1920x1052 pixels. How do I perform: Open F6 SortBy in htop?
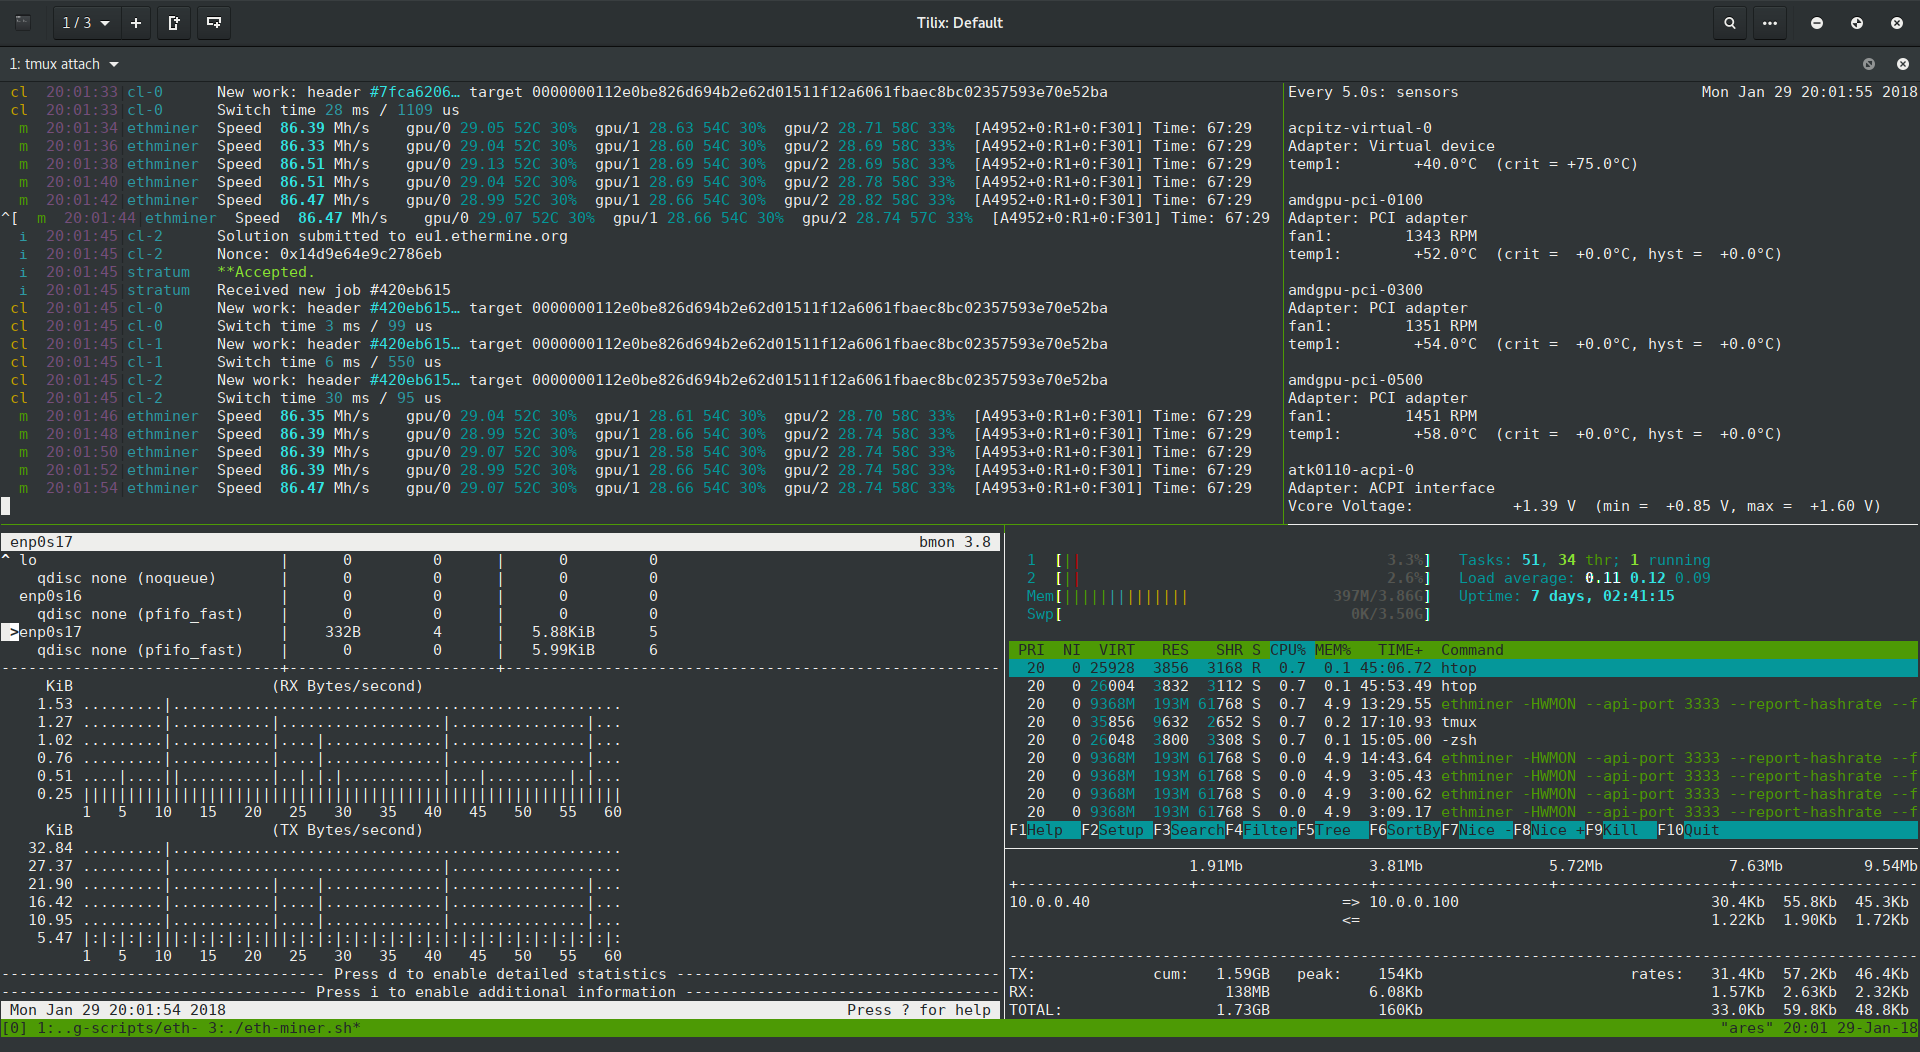[1404, 830]
